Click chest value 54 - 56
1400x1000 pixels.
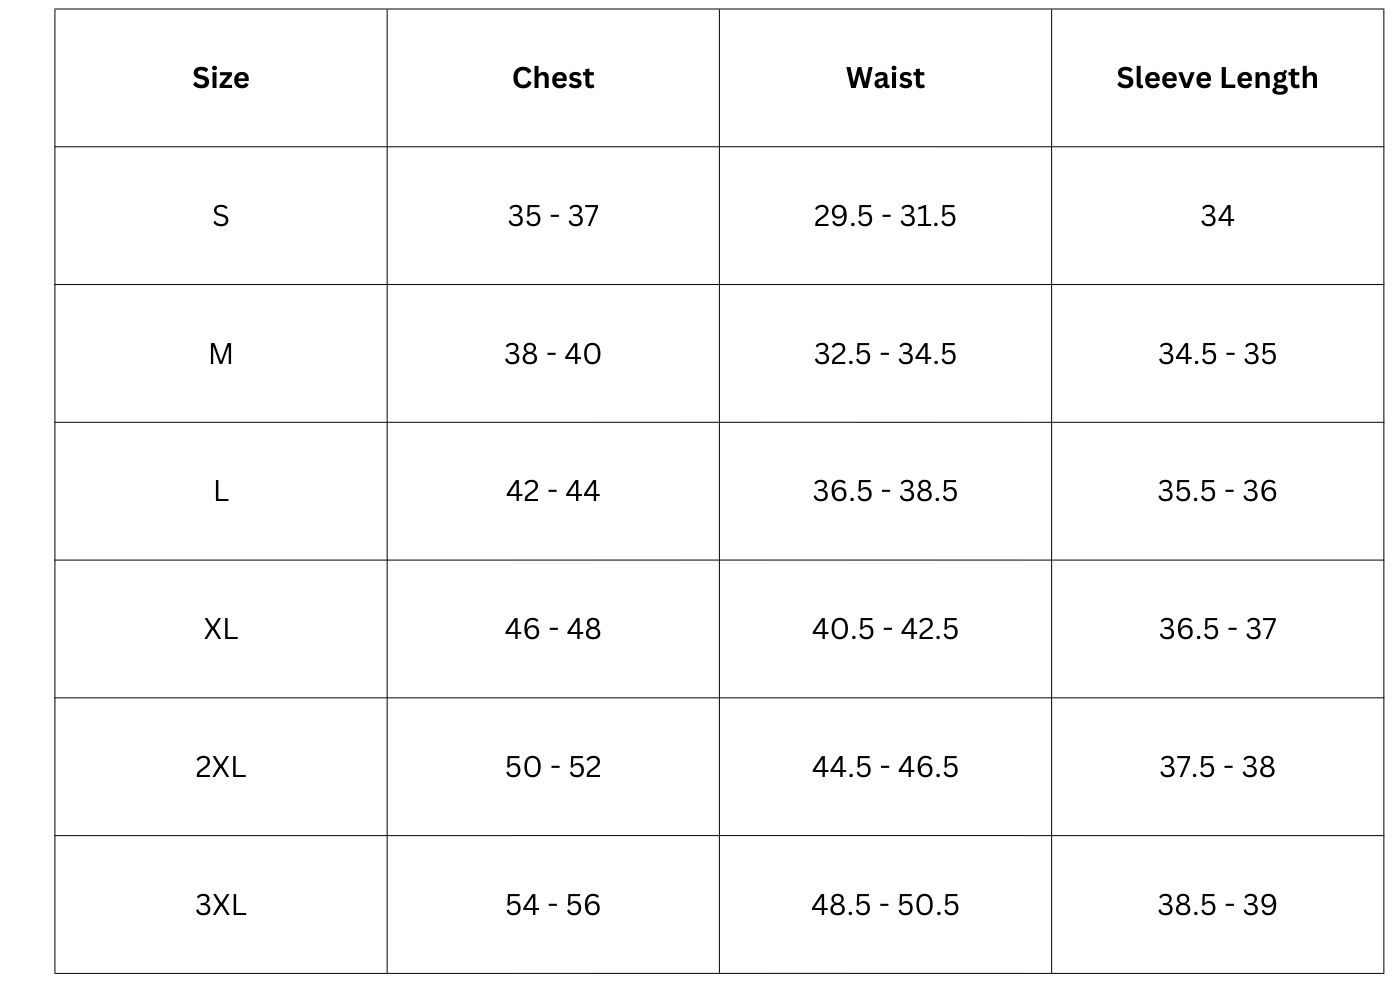coord(553,905)
